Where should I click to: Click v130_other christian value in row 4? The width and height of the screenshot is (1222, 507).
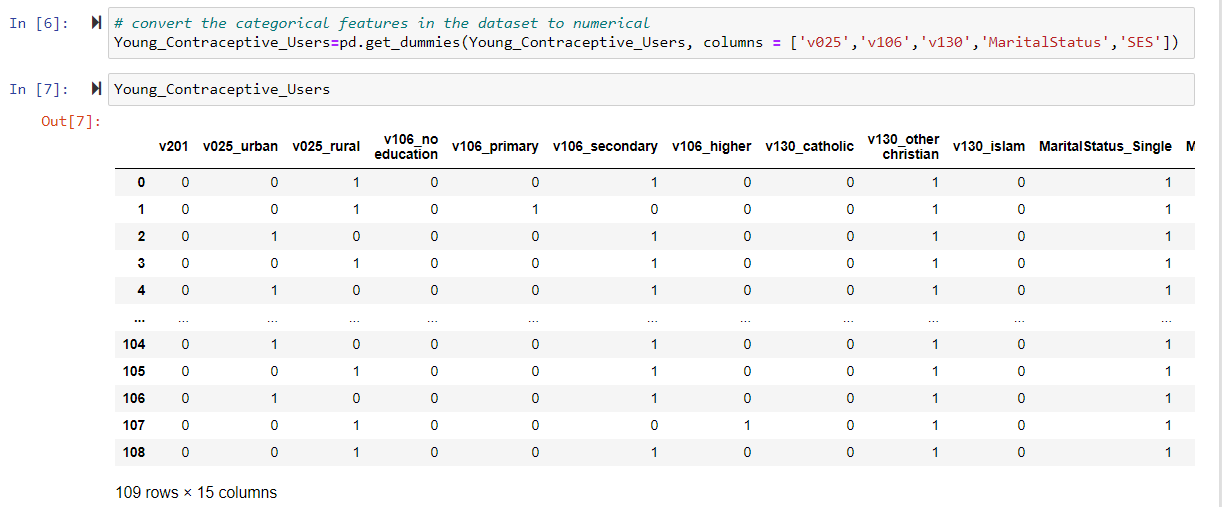tap(935, 291)
